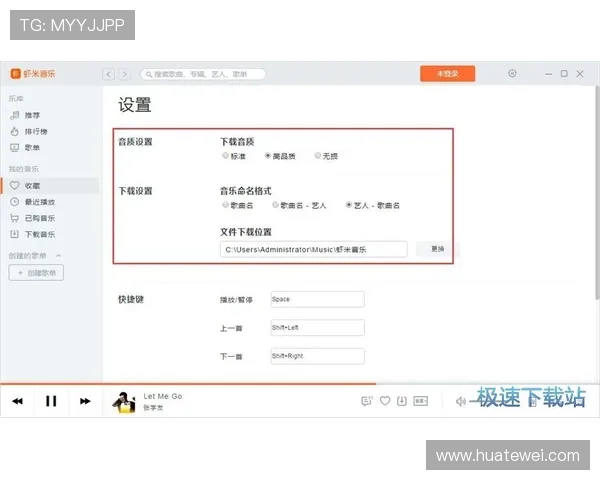Click the song title Let Me Go

(163, 396)
